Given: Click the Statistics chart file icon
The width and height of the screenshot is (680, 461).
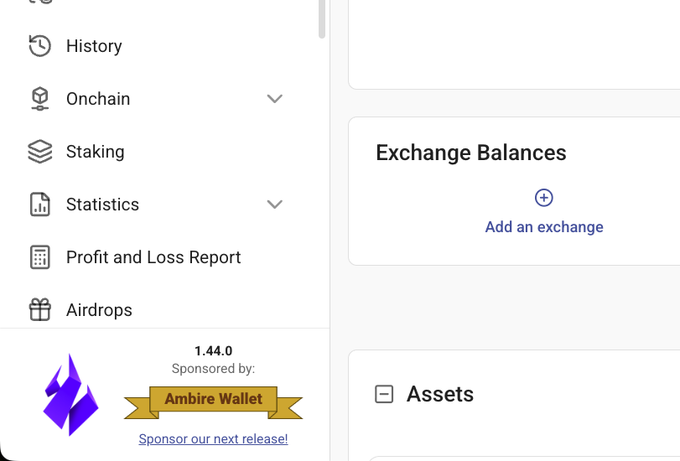Looking at the screenshot, I should pos(40,204).
